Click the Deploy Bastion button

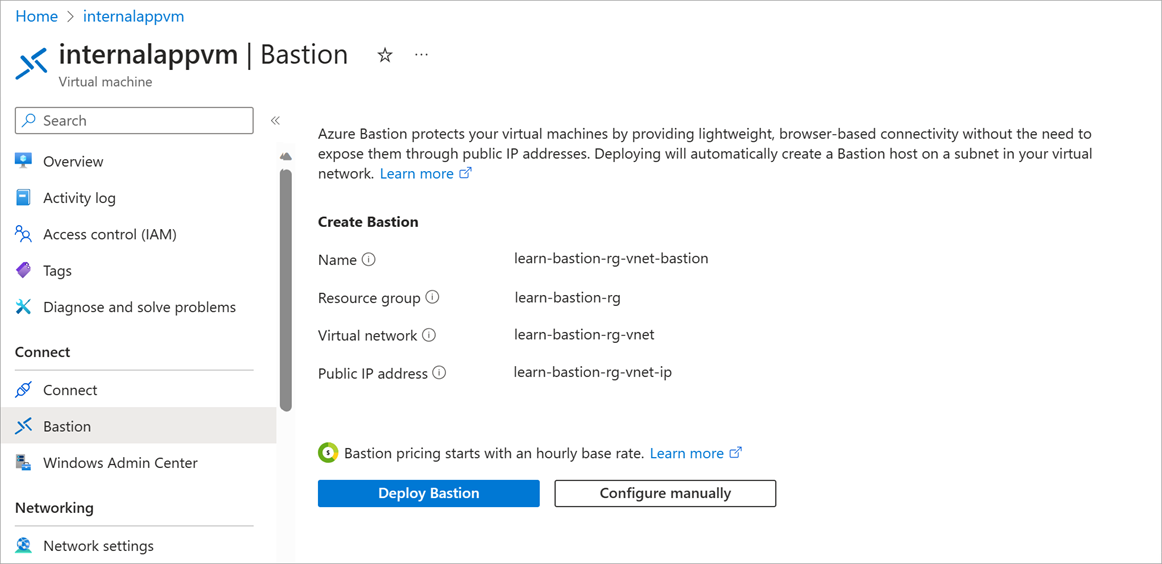tap(428, 493)
